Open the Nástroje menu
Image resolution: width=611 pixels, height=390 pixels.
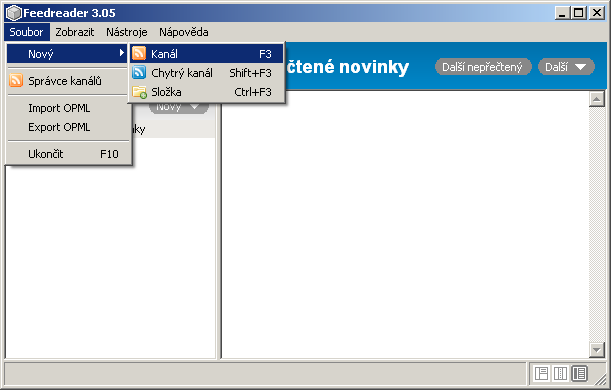pos(127,32)
